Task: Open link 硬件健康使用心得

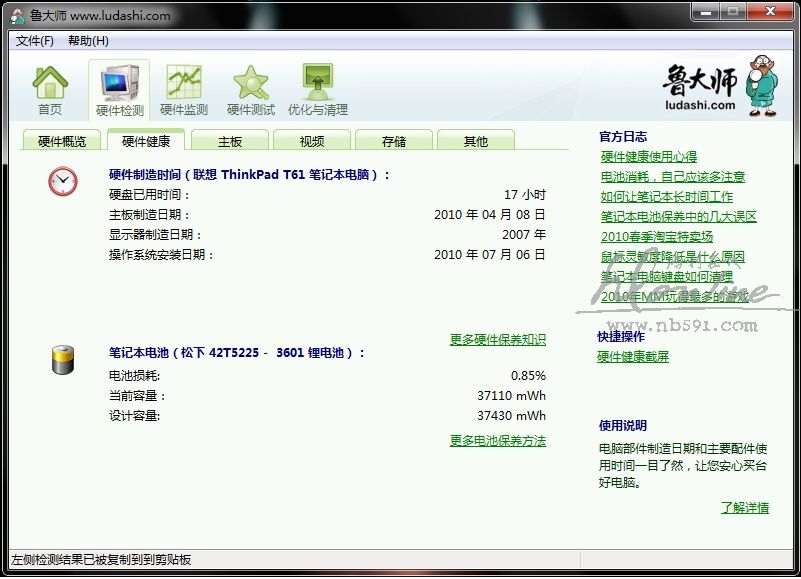Action: point(649,156)
